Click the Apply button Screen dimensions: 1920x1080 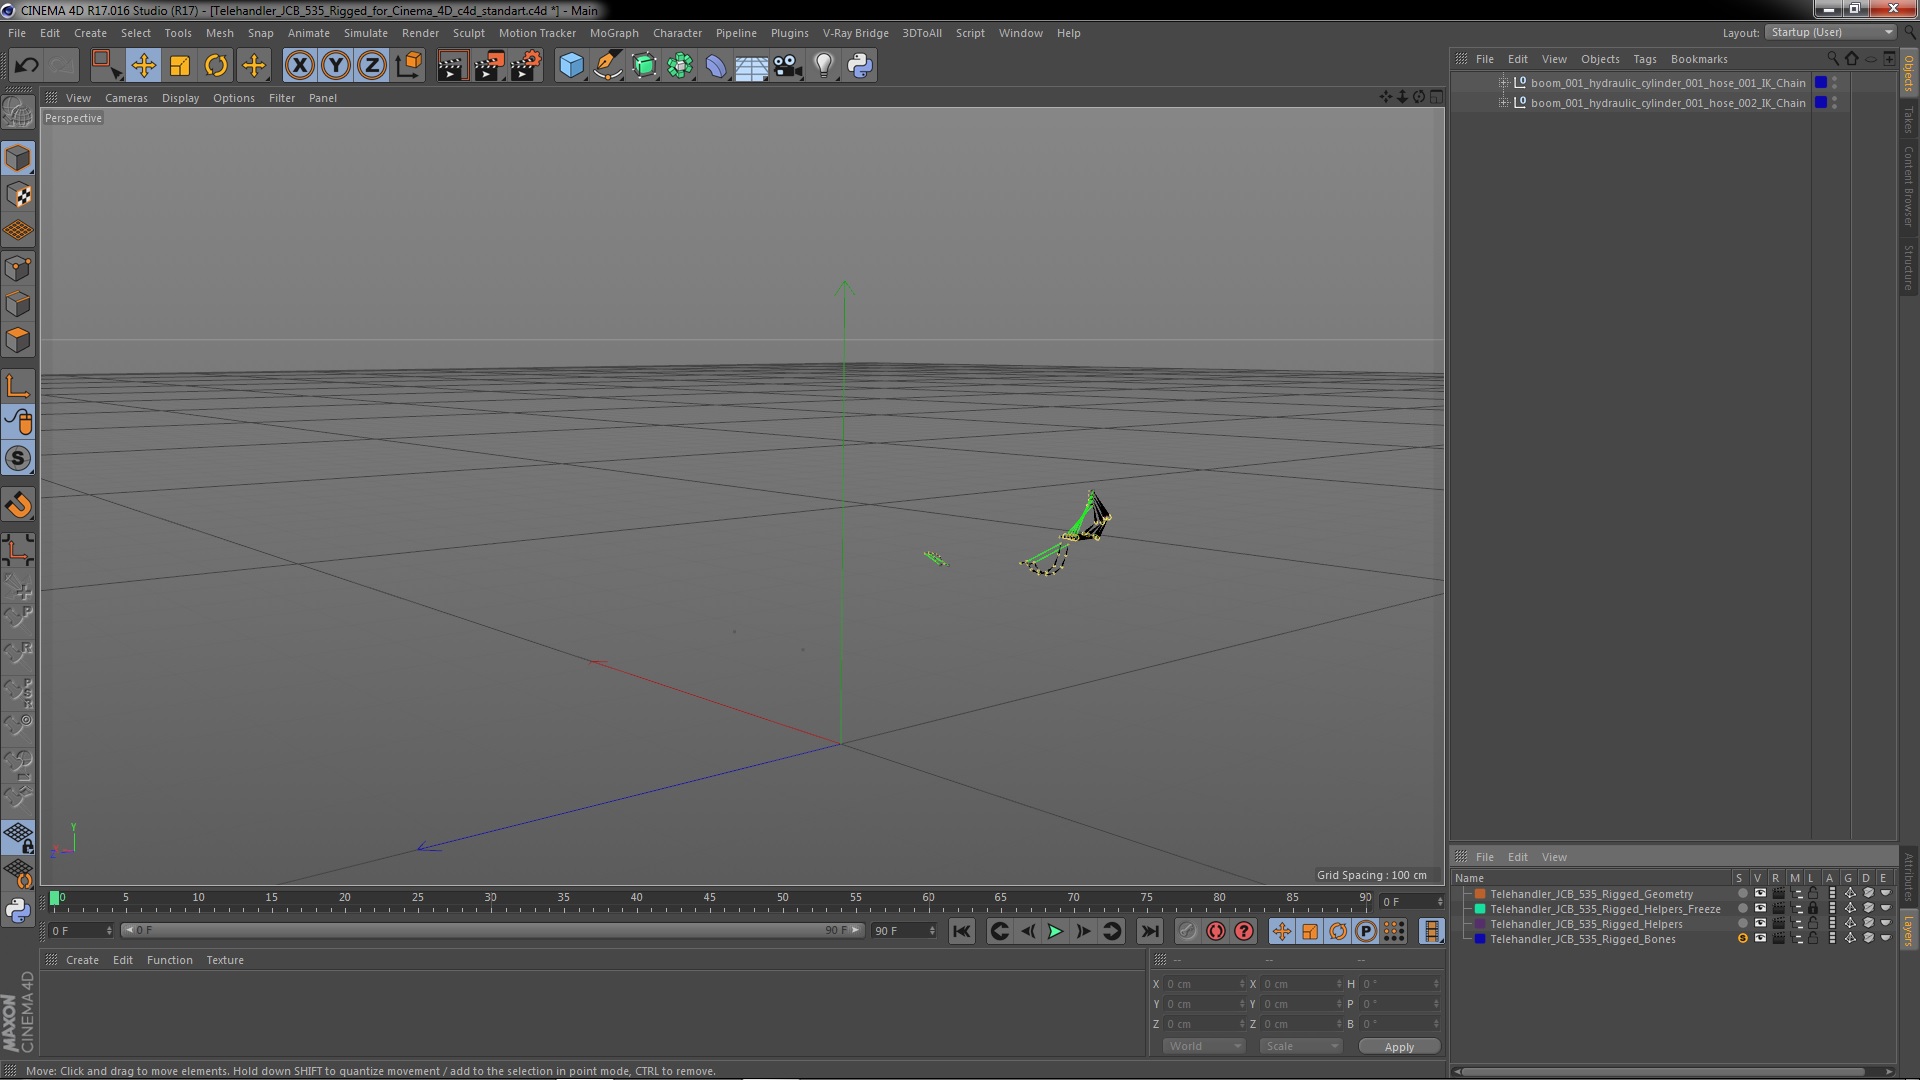pos(1399,1047)
